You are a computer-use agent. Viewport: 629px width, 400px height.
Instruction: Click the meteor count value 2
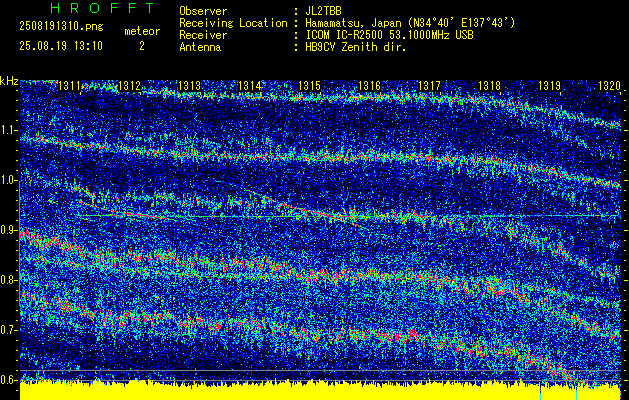(x=142, y=46)
